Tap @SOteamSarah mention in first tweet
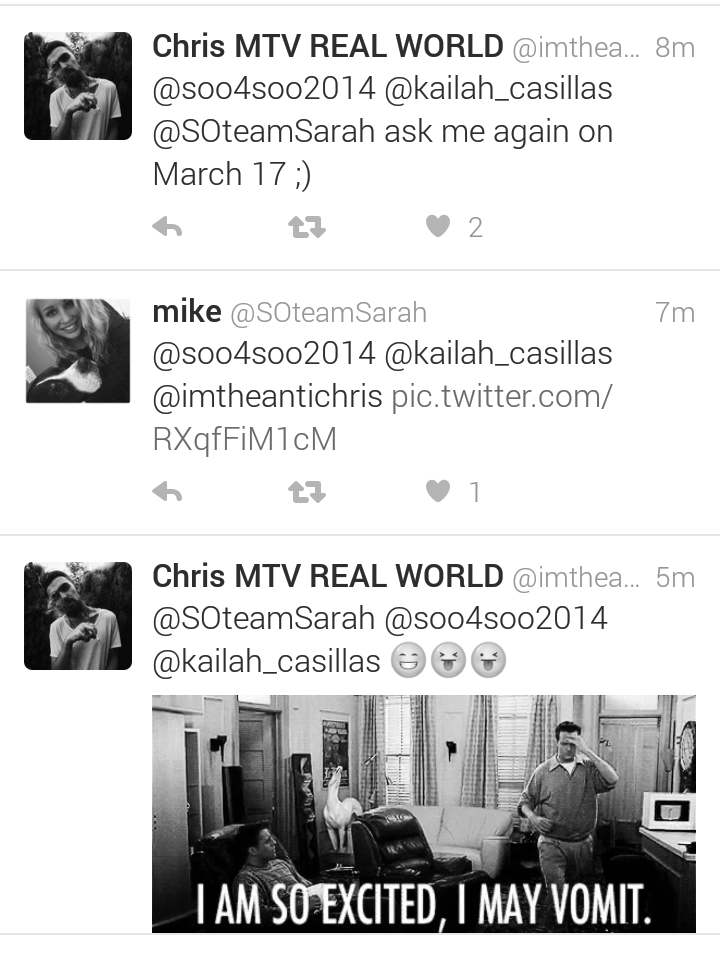Image resolution: width=720 pixels, height=960 pixels. (264, 132)
